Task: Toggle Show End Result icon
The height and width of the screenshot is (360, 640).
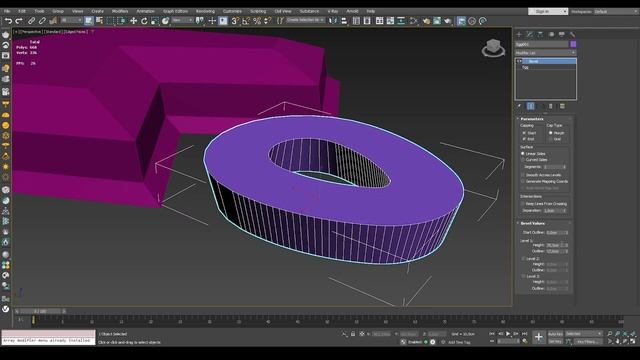Action: [x=531, y=106]
